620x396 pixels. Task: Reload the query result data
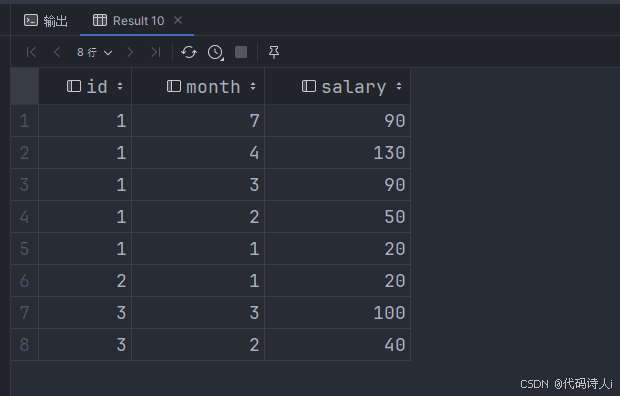[x=189, y=52]
